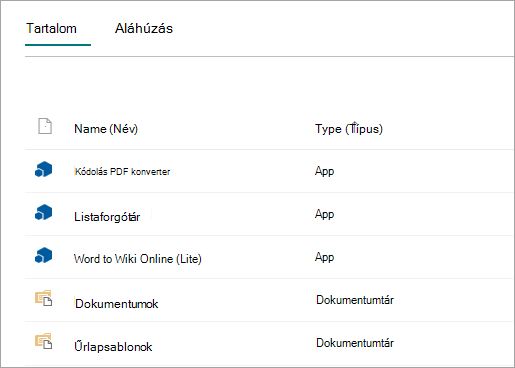Screen dimensions: 515x368
Task: Sort by the Type (Típus) column header
Action: 349,129
